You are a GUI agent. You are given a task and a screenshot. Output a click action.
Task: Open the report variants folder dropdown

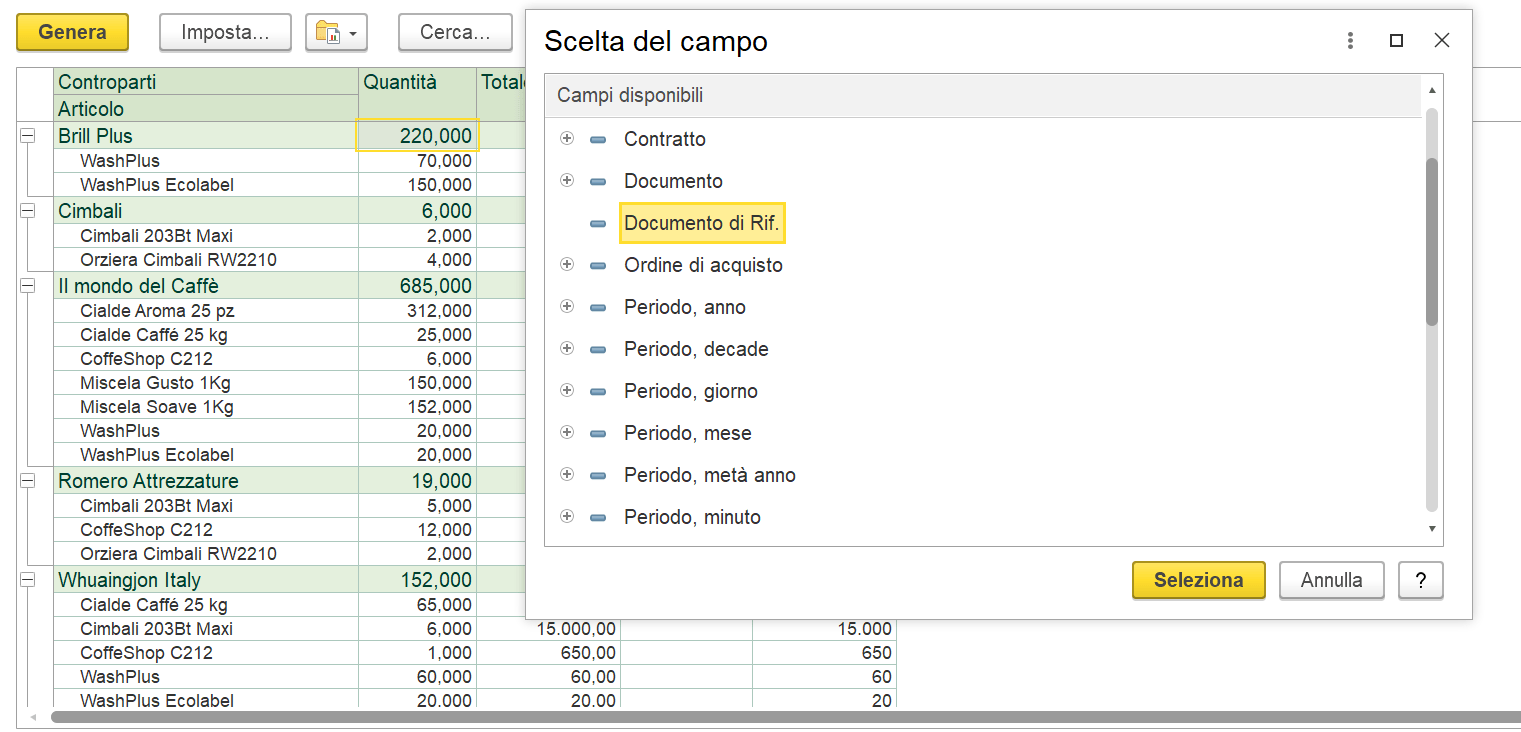336,32
